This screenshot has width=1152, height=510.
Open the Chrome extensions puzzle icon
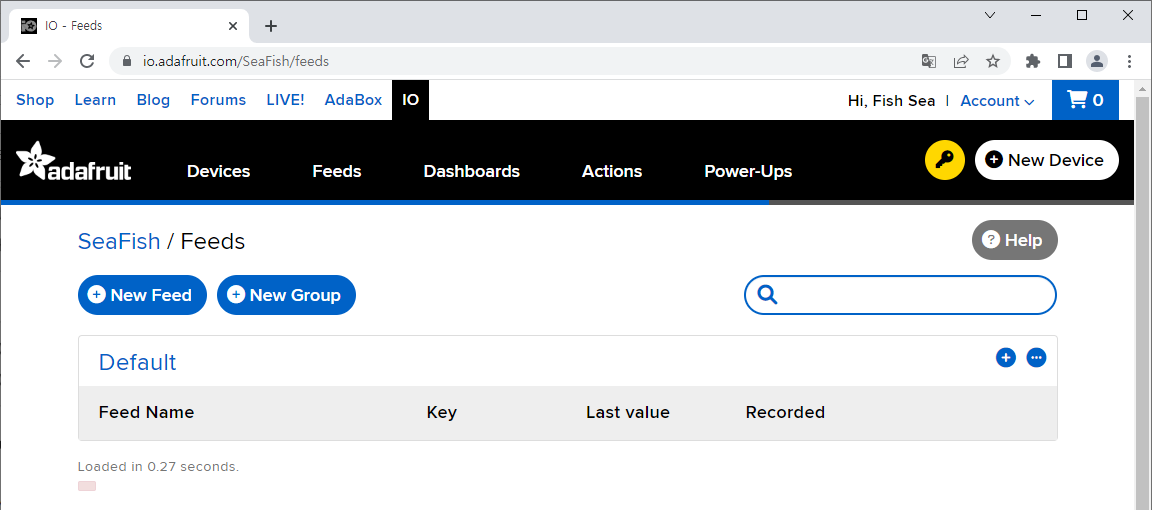tap(1033, 61)
